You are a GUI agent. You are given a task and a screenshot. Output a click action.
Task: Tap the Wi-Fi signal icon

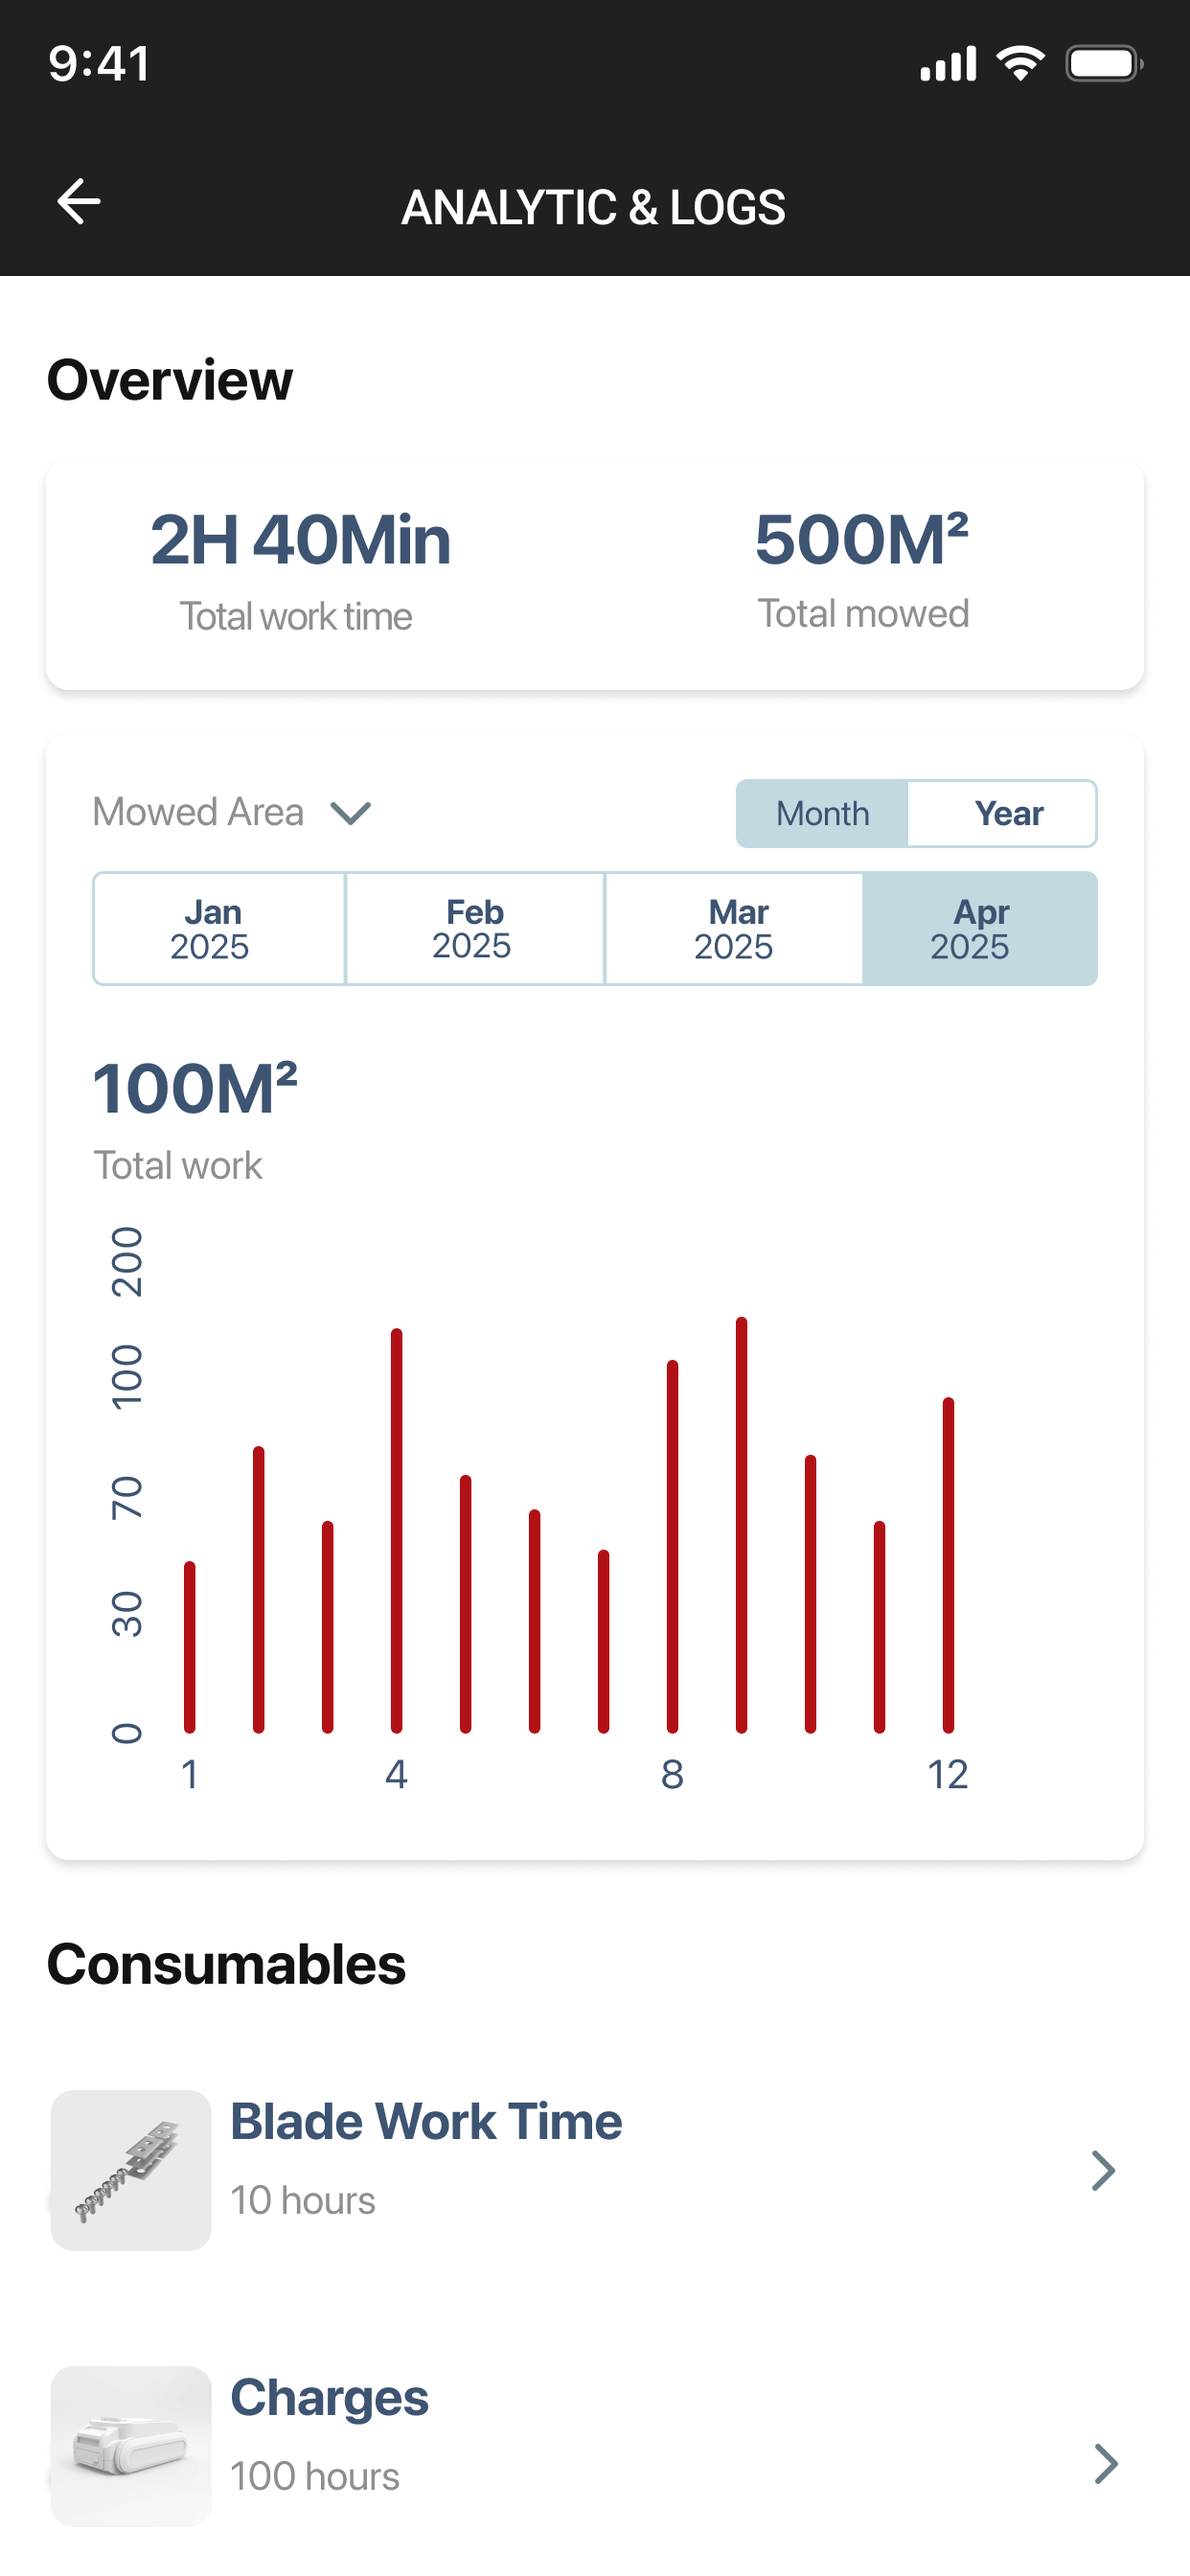point(1020,64)
